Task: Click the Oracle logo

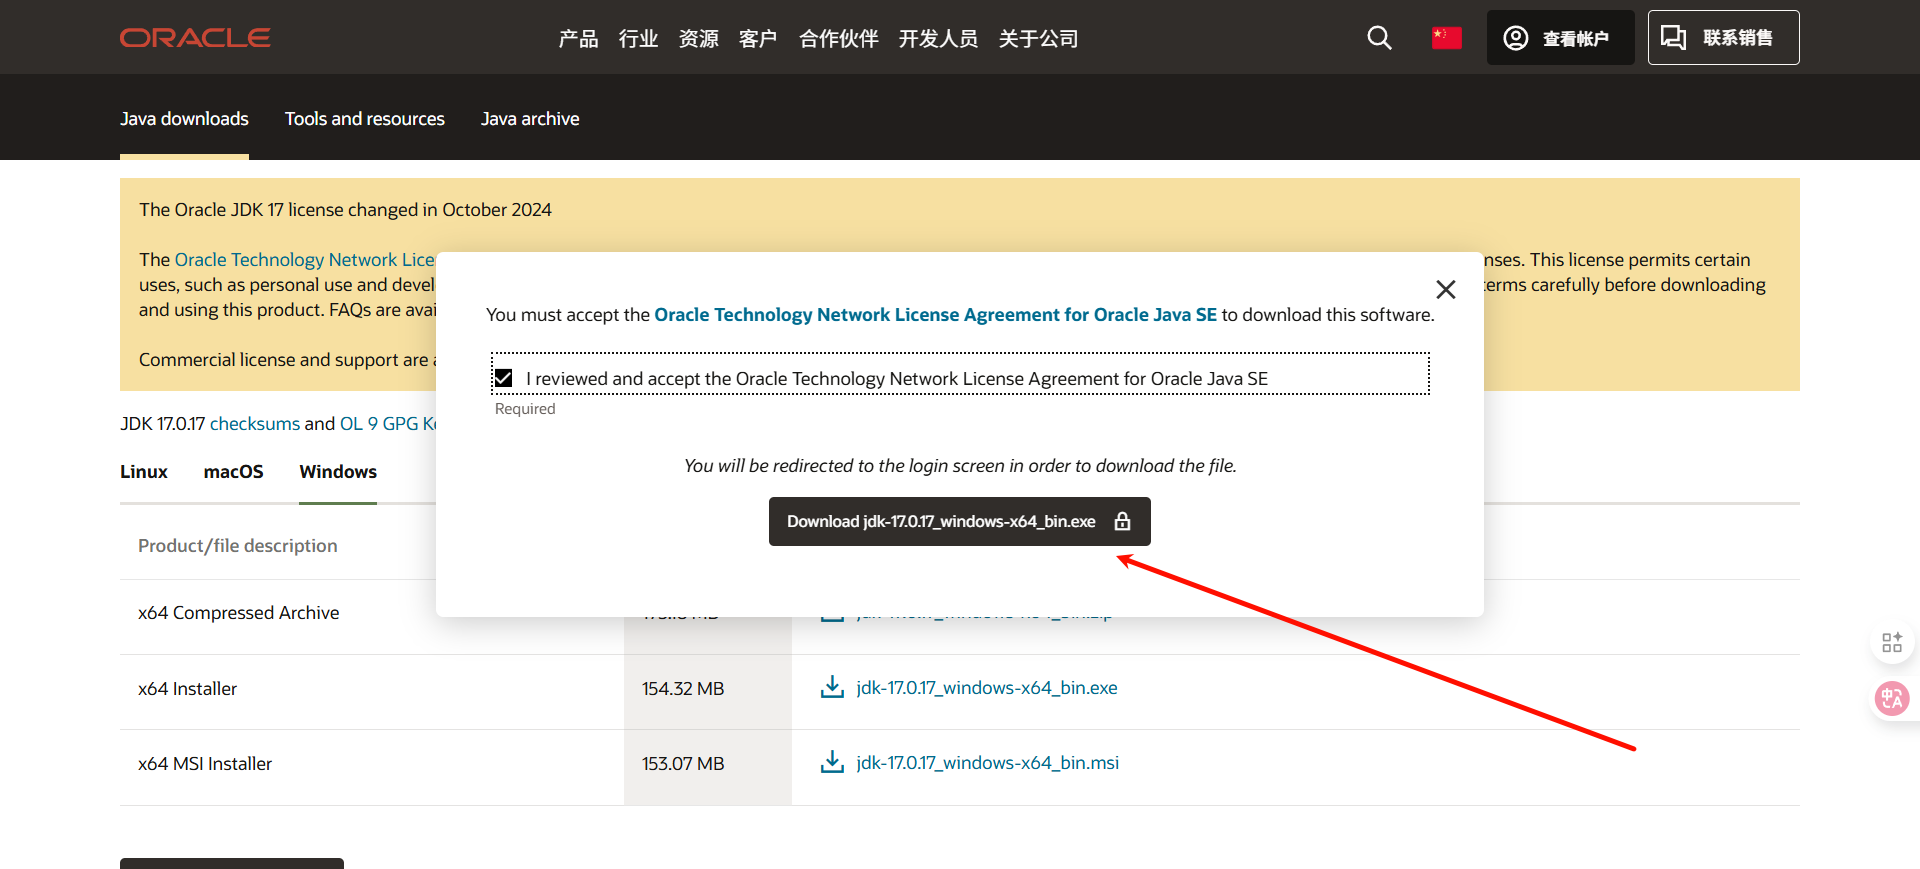Action: (195, 38)
